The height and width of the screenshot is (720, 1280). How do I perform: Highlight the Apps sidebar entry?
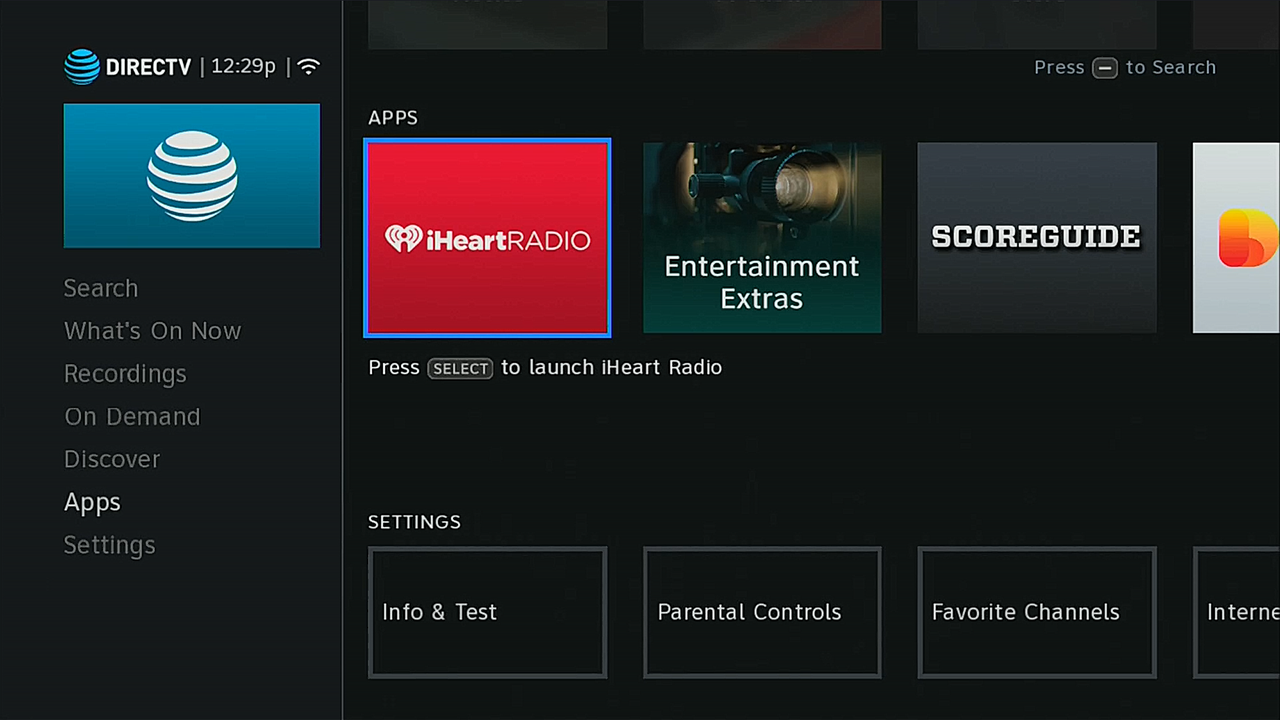pos(92,502)
